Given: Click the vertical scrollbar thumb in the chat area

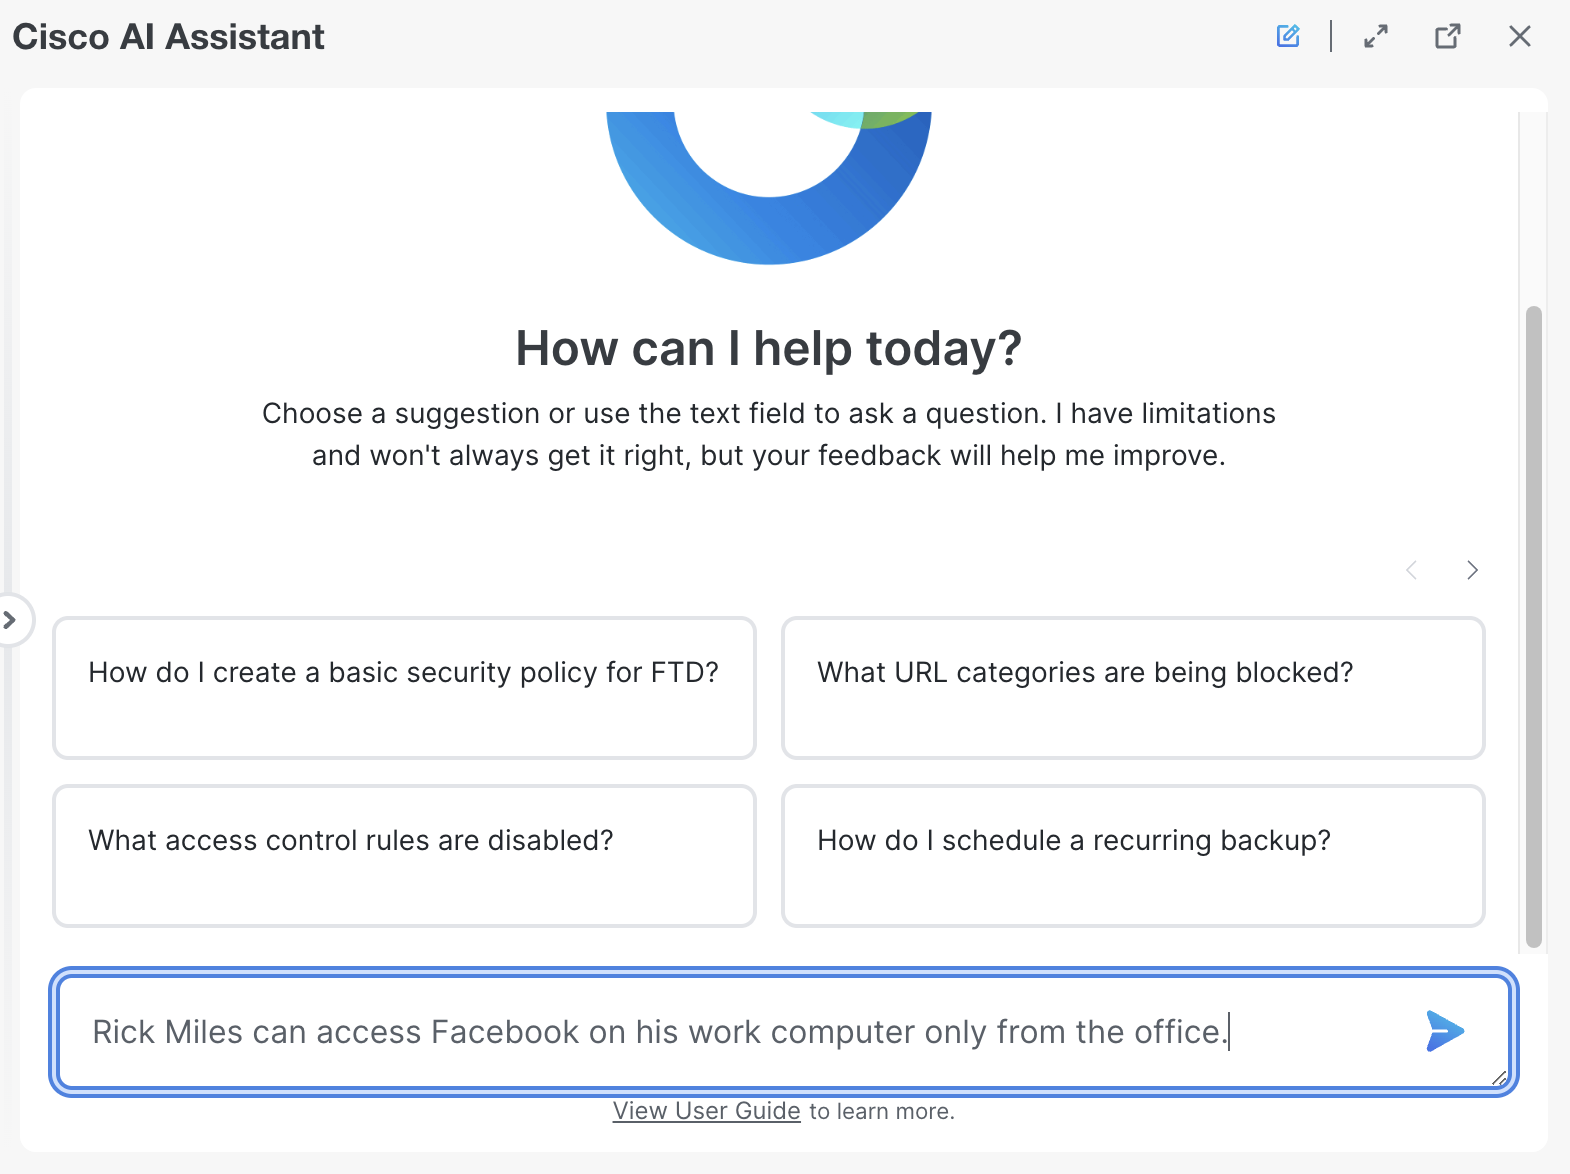Looking at the screenshot, I should point(1533,627).
